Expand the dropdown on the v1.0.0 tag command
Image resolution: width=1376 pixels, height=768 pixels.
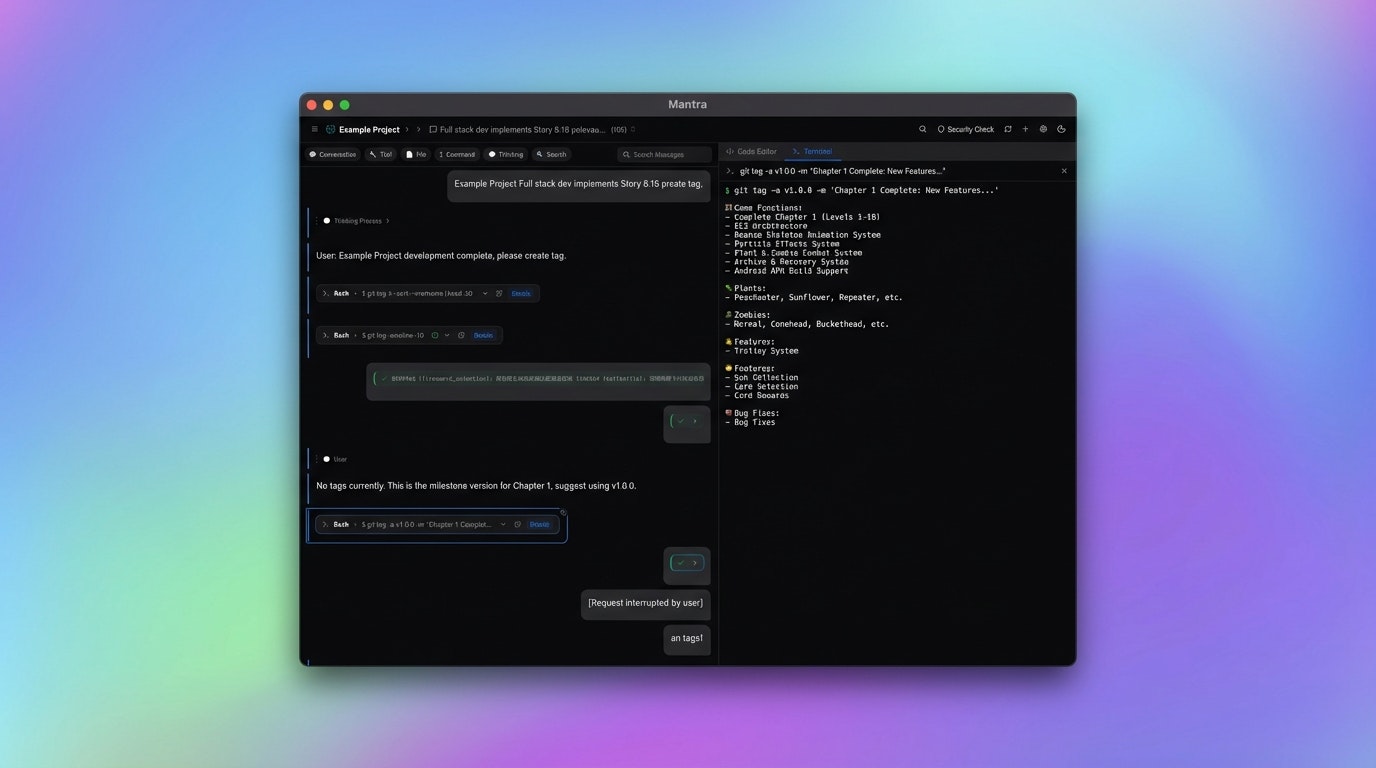[x=503, y=523]
